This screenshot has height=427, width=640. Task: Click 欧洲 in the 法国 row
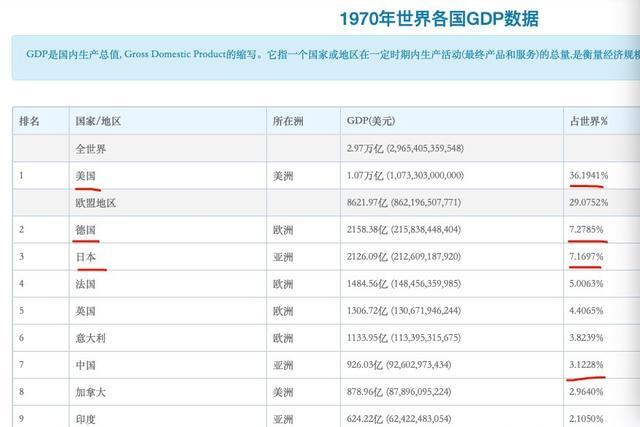click(283, 284)
